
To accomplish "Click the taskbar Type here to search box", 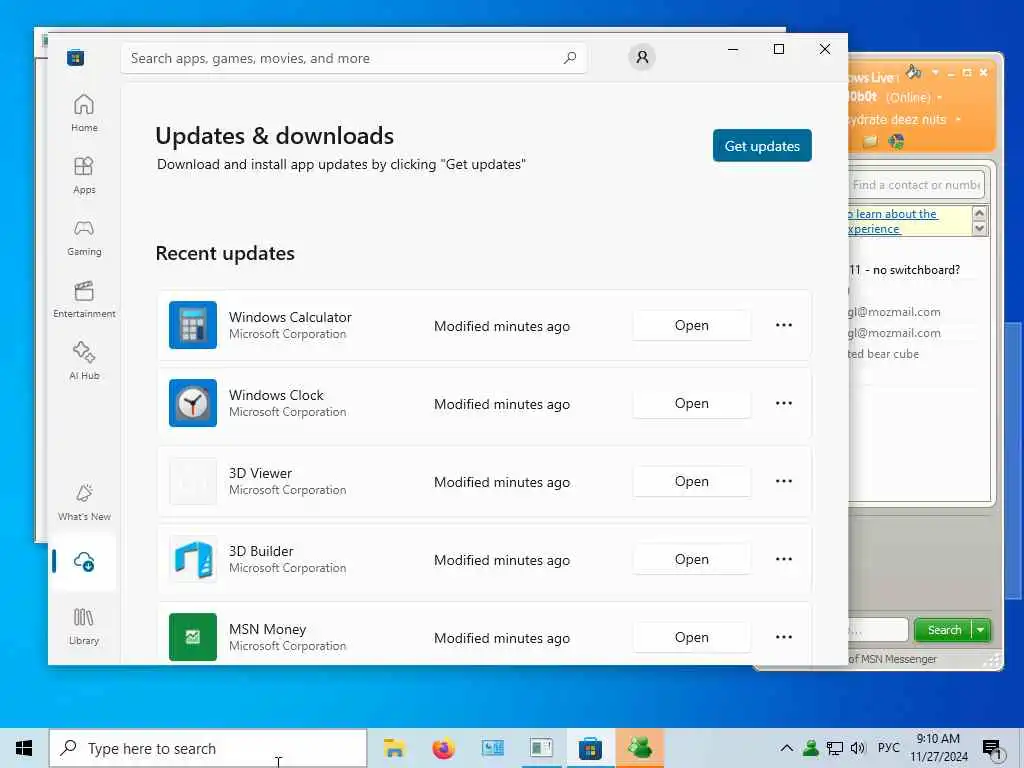I will tap(208, 748).
